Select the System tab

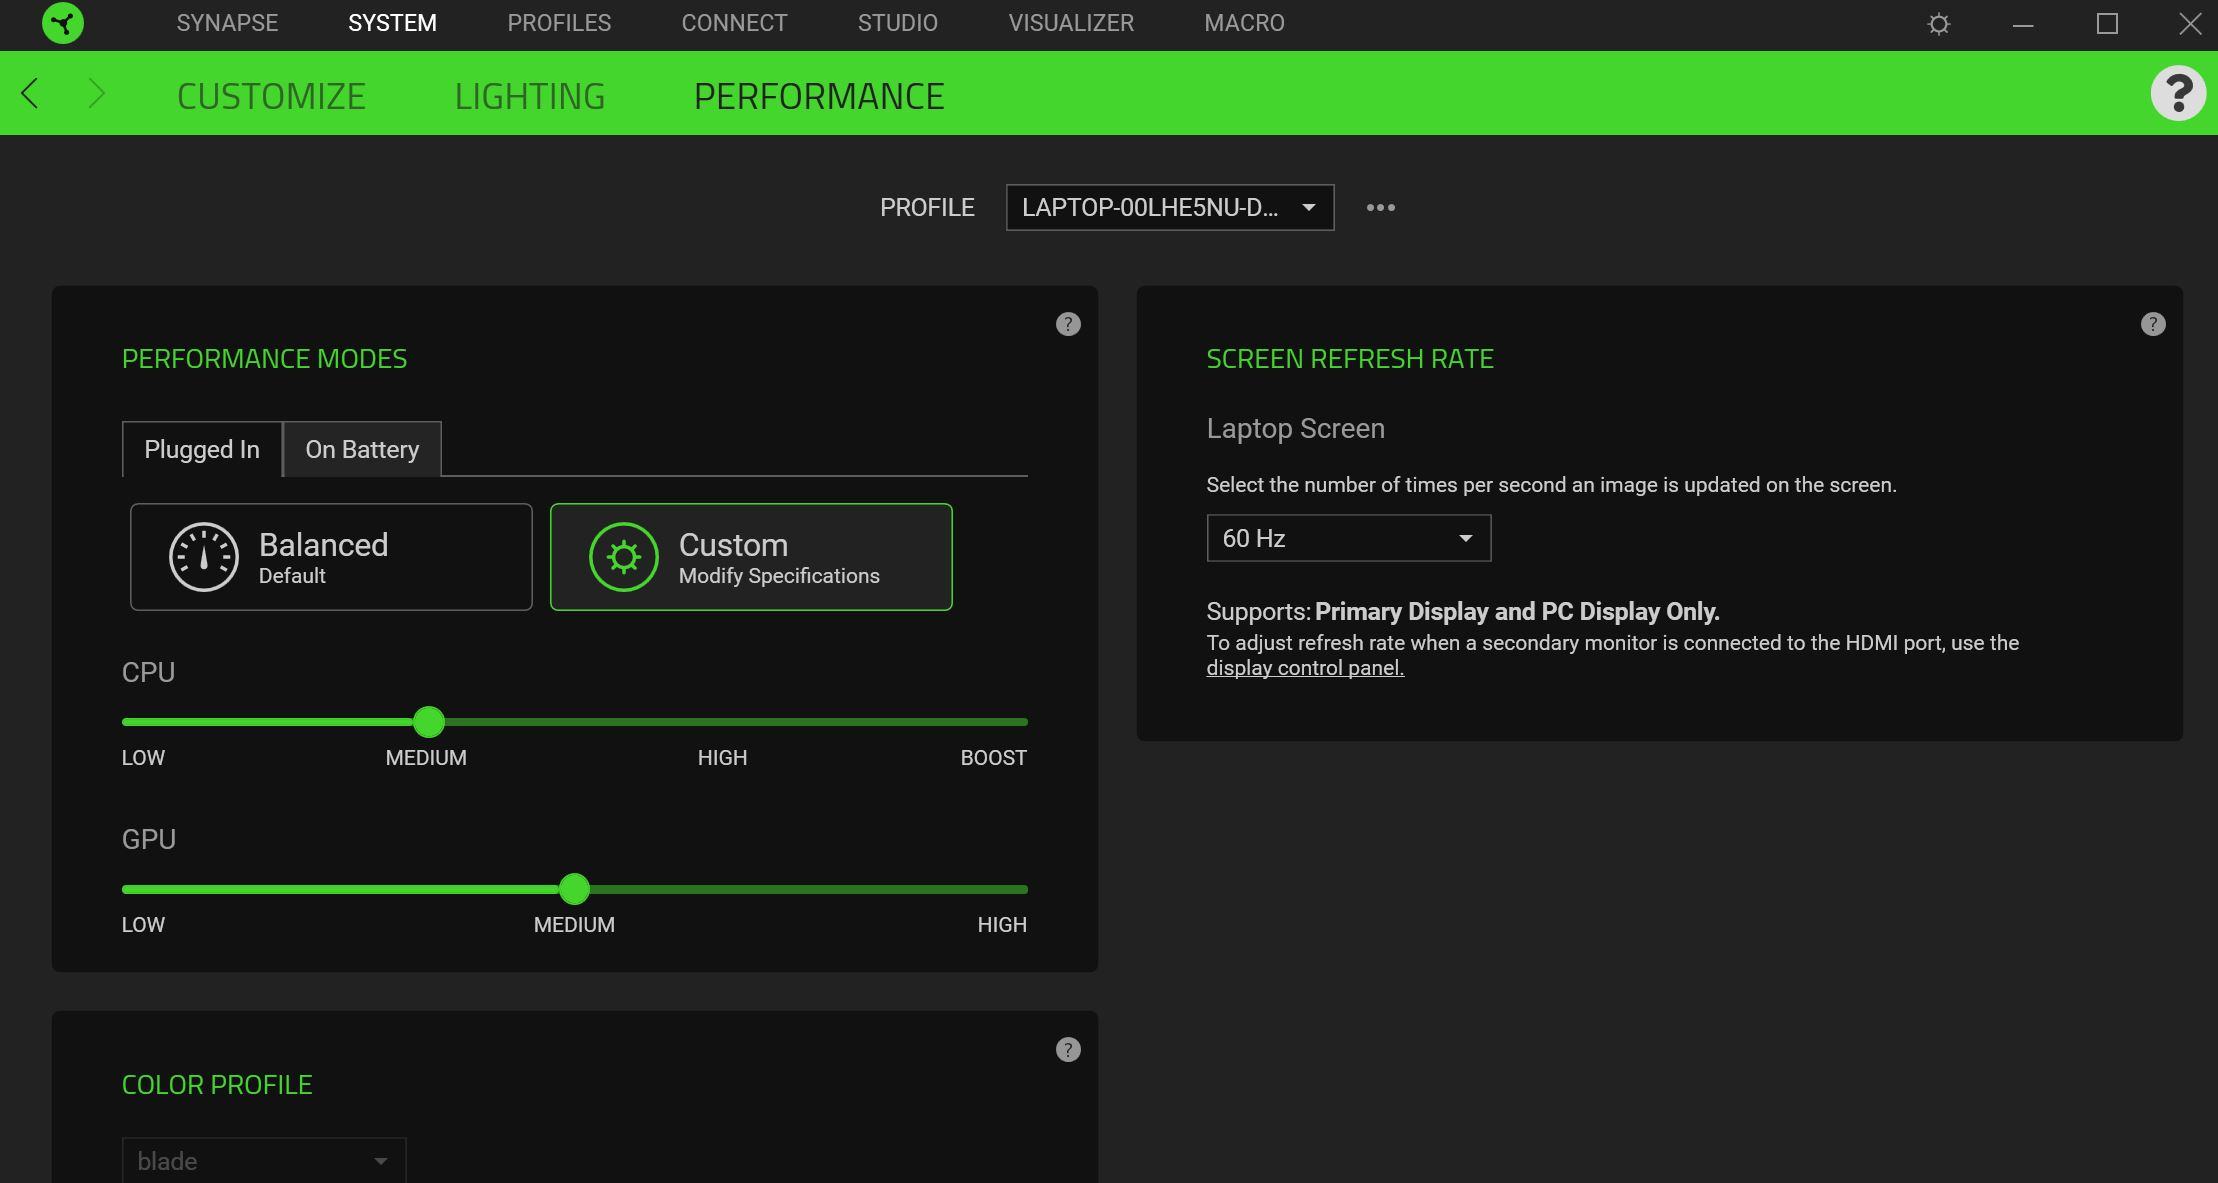392,23
